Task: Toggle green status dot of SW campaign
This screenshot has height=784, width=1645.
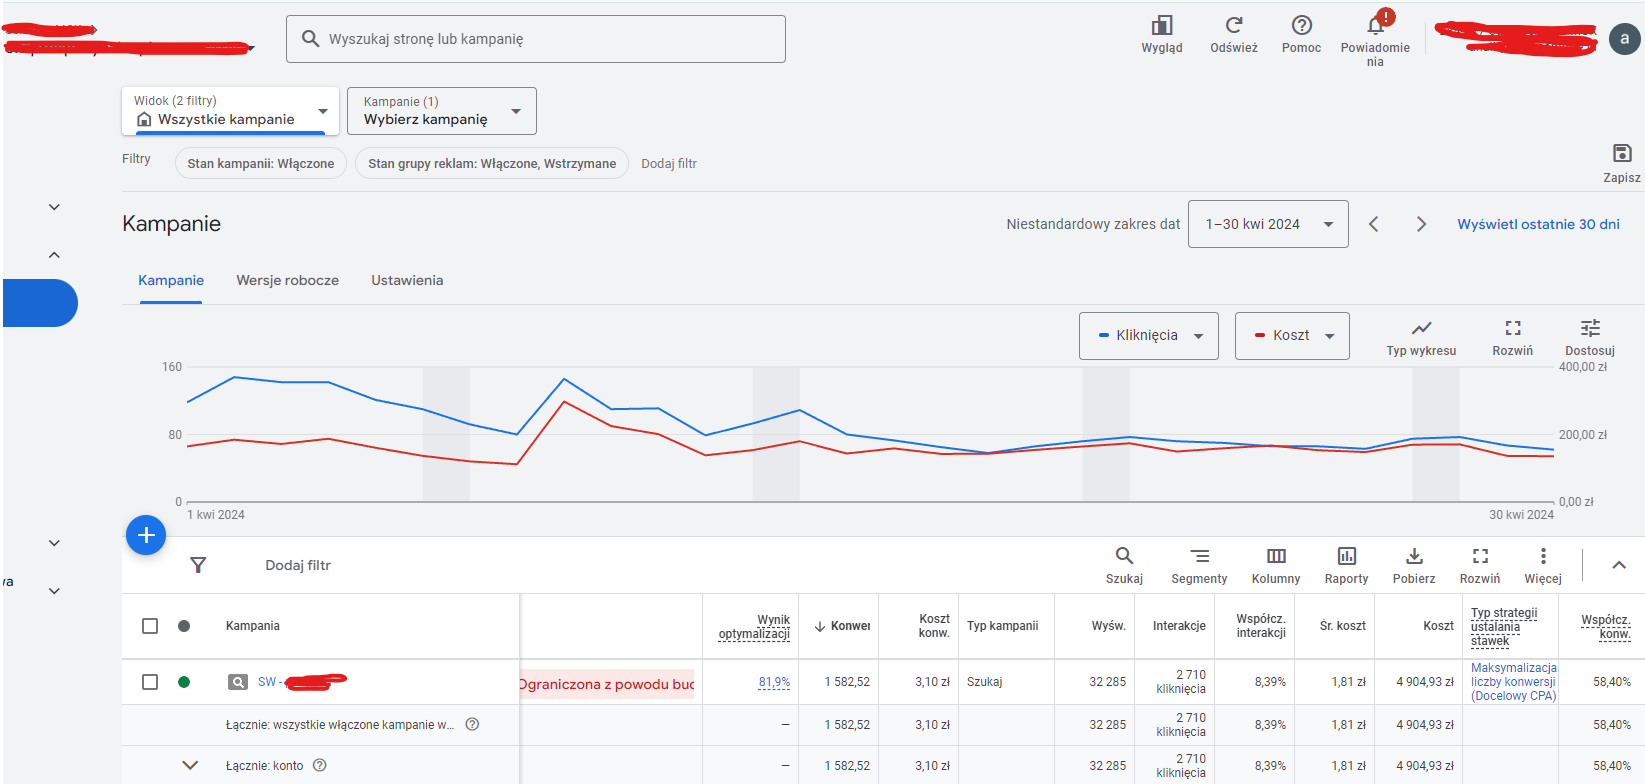Action: coord(184,682)
